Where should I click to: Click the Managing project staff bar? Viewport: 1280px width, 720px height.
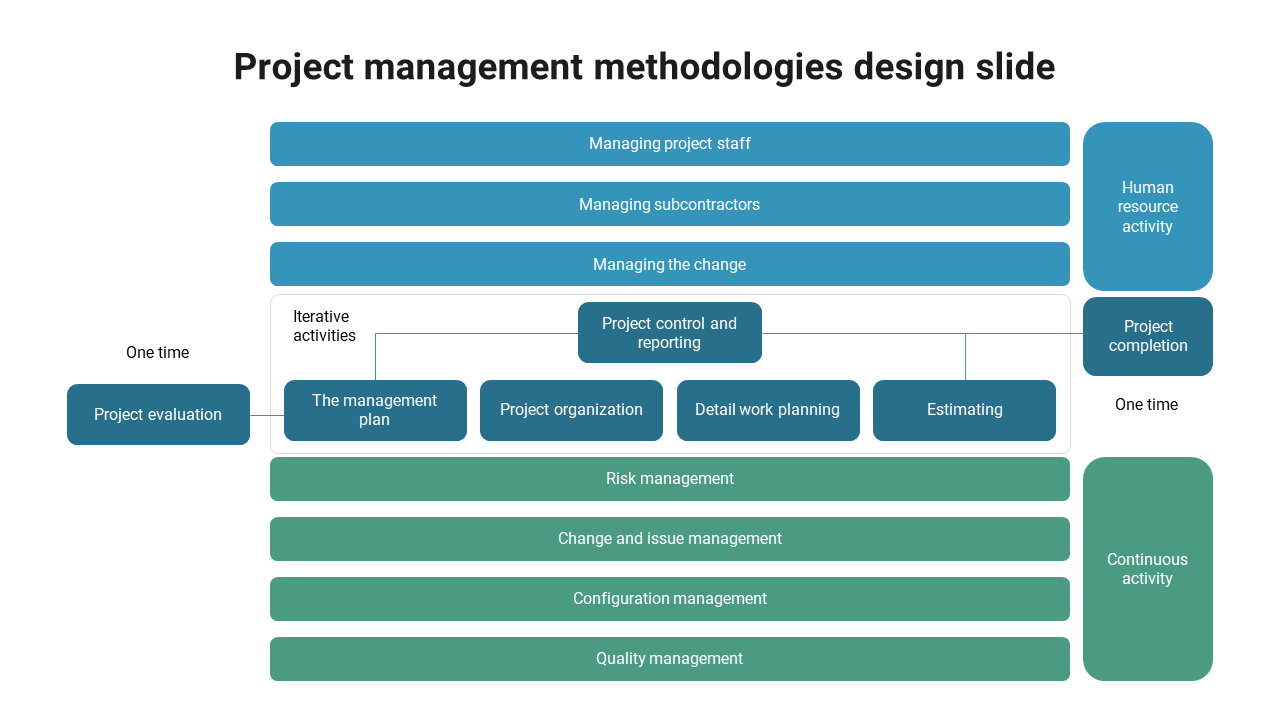pyautogui.click(x=669, y=144)
